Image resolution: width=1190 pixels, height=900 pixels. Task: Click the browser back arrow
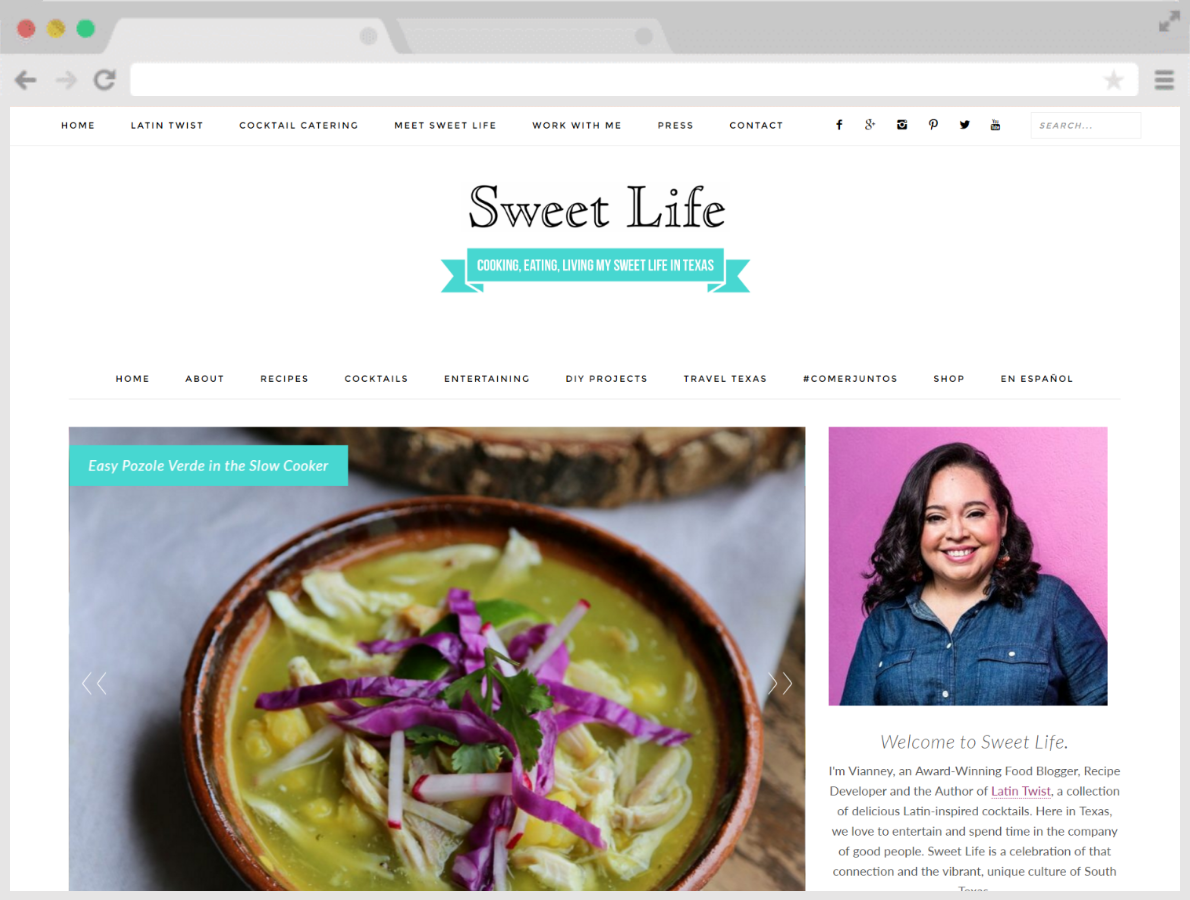tap(26, 80)
